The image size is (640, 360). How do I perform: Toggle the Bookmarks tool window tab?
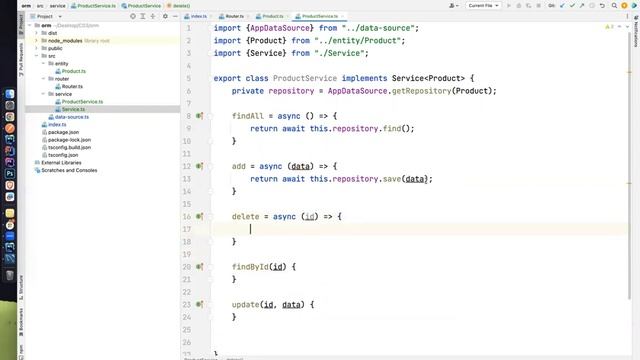pos(21,322)
